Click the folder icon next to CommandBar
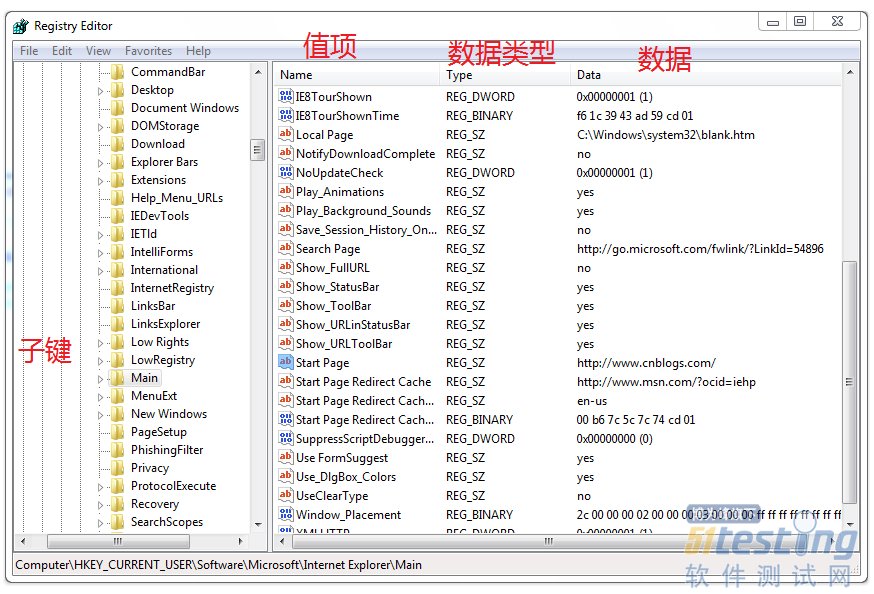 pyautogui.click(x=117, y=72)
